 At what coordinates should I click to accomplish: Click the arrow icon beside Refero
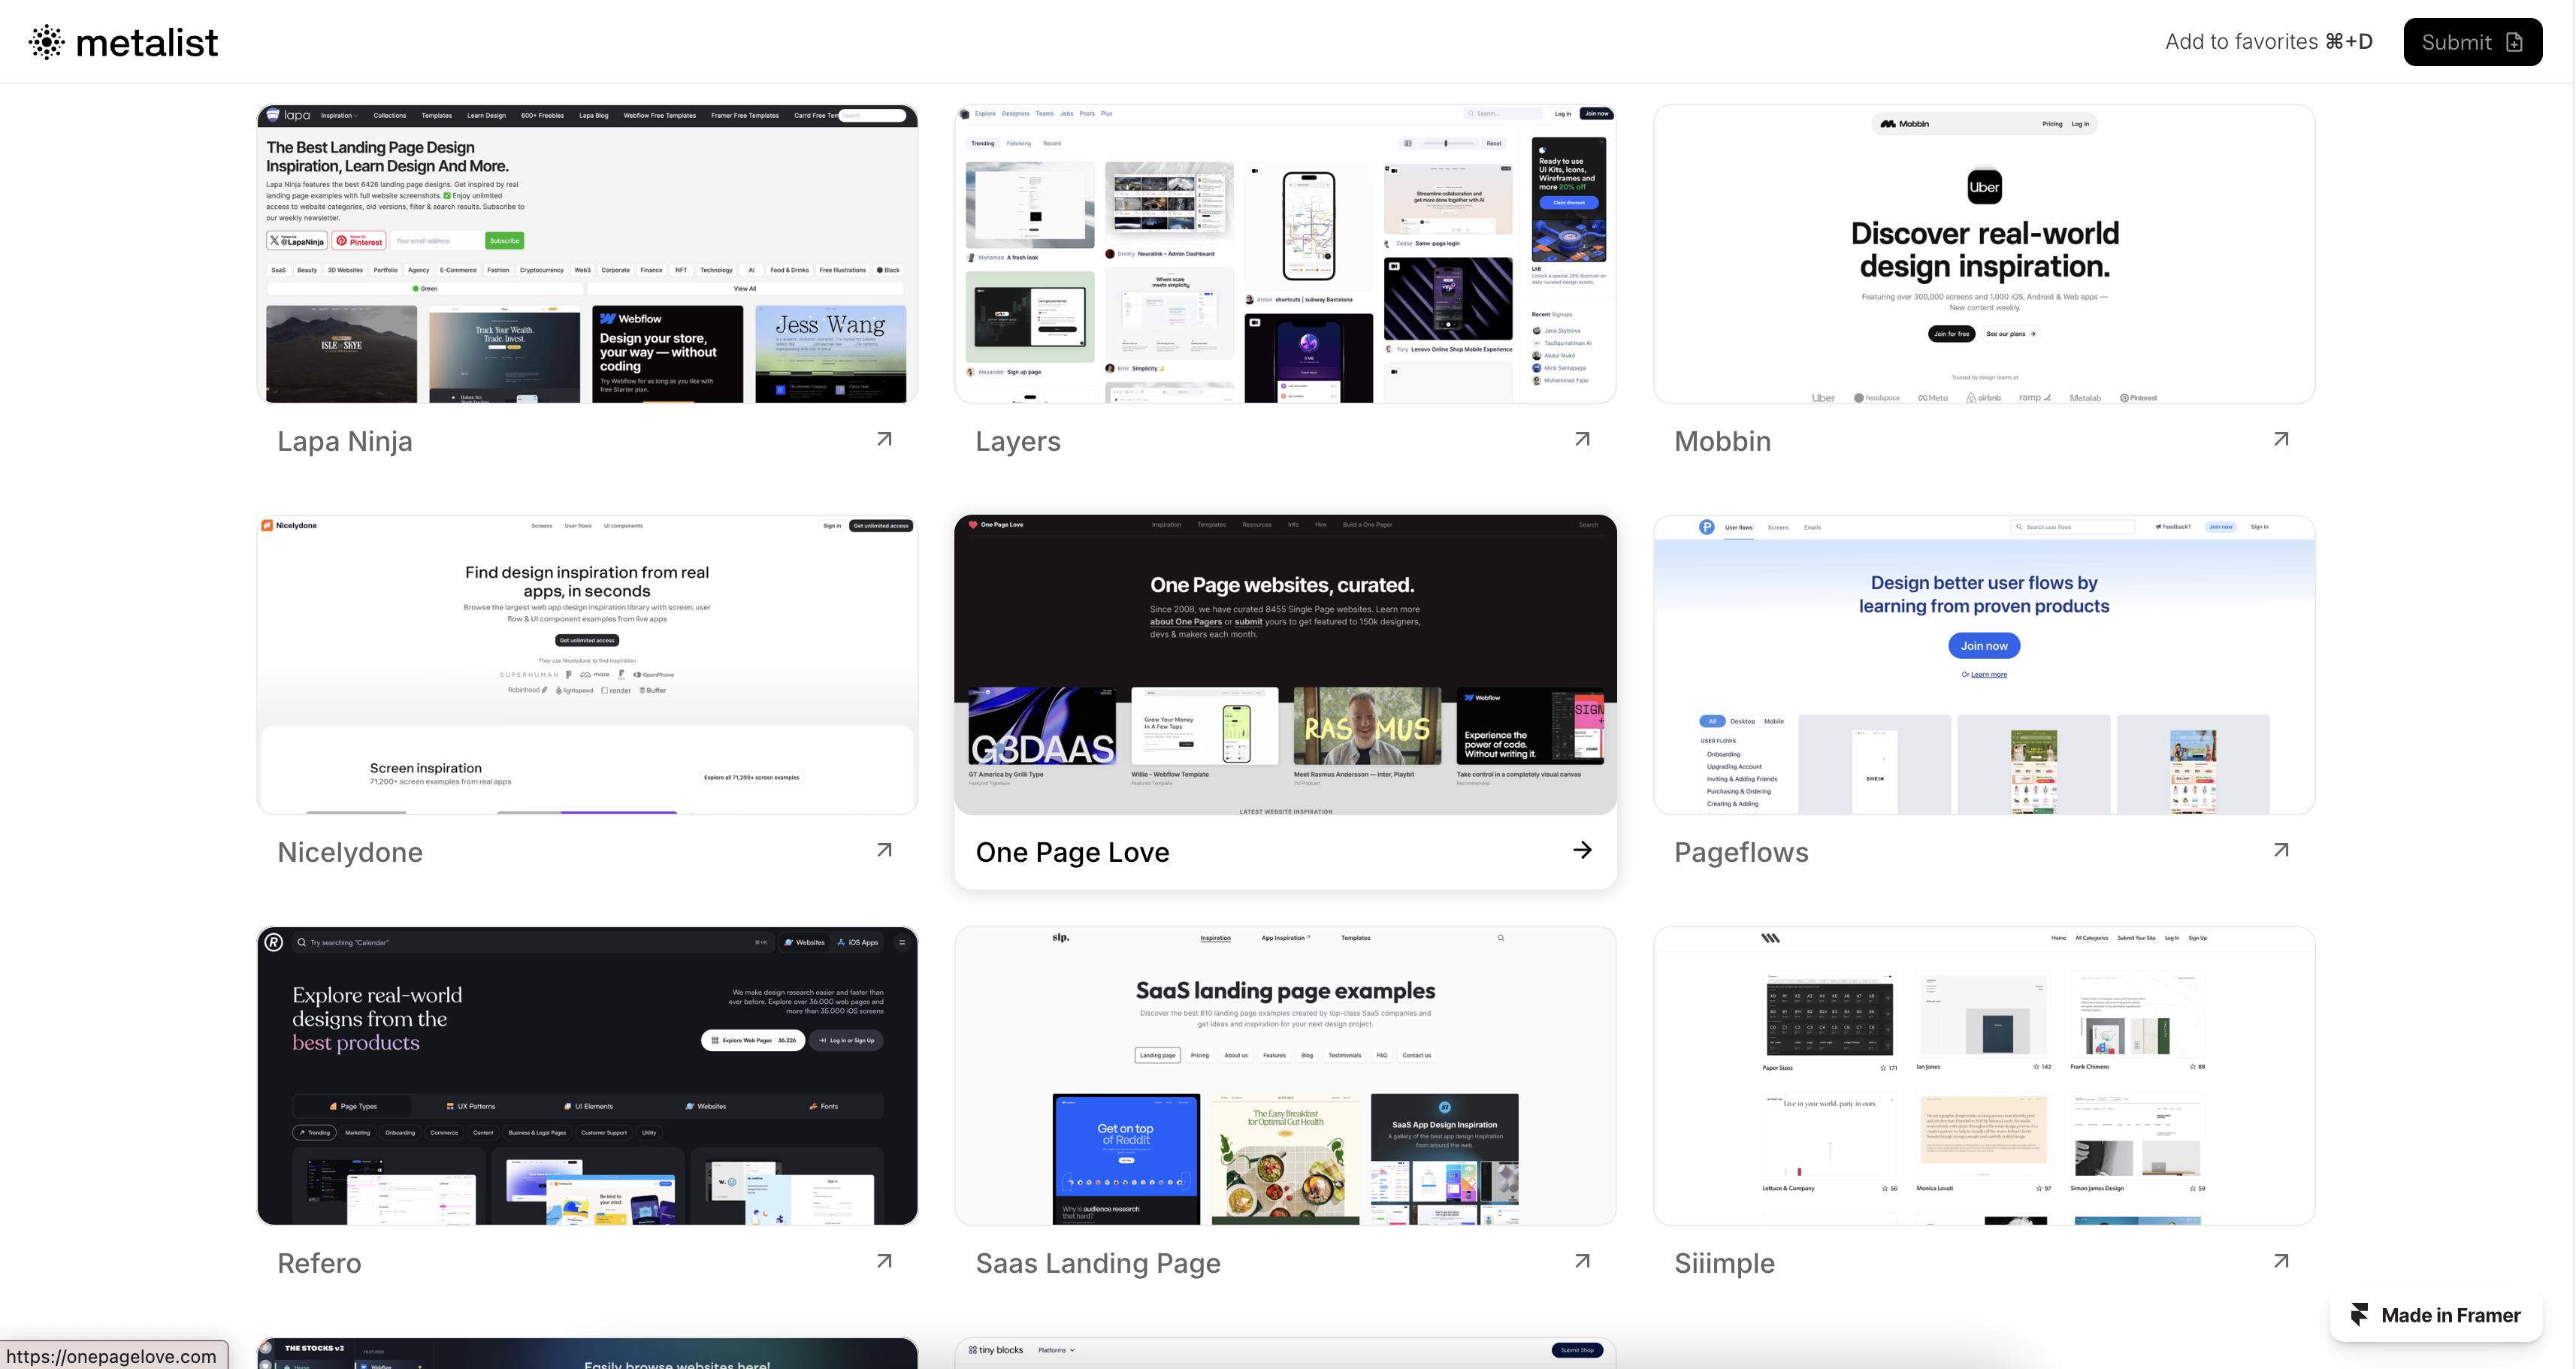884,1261
